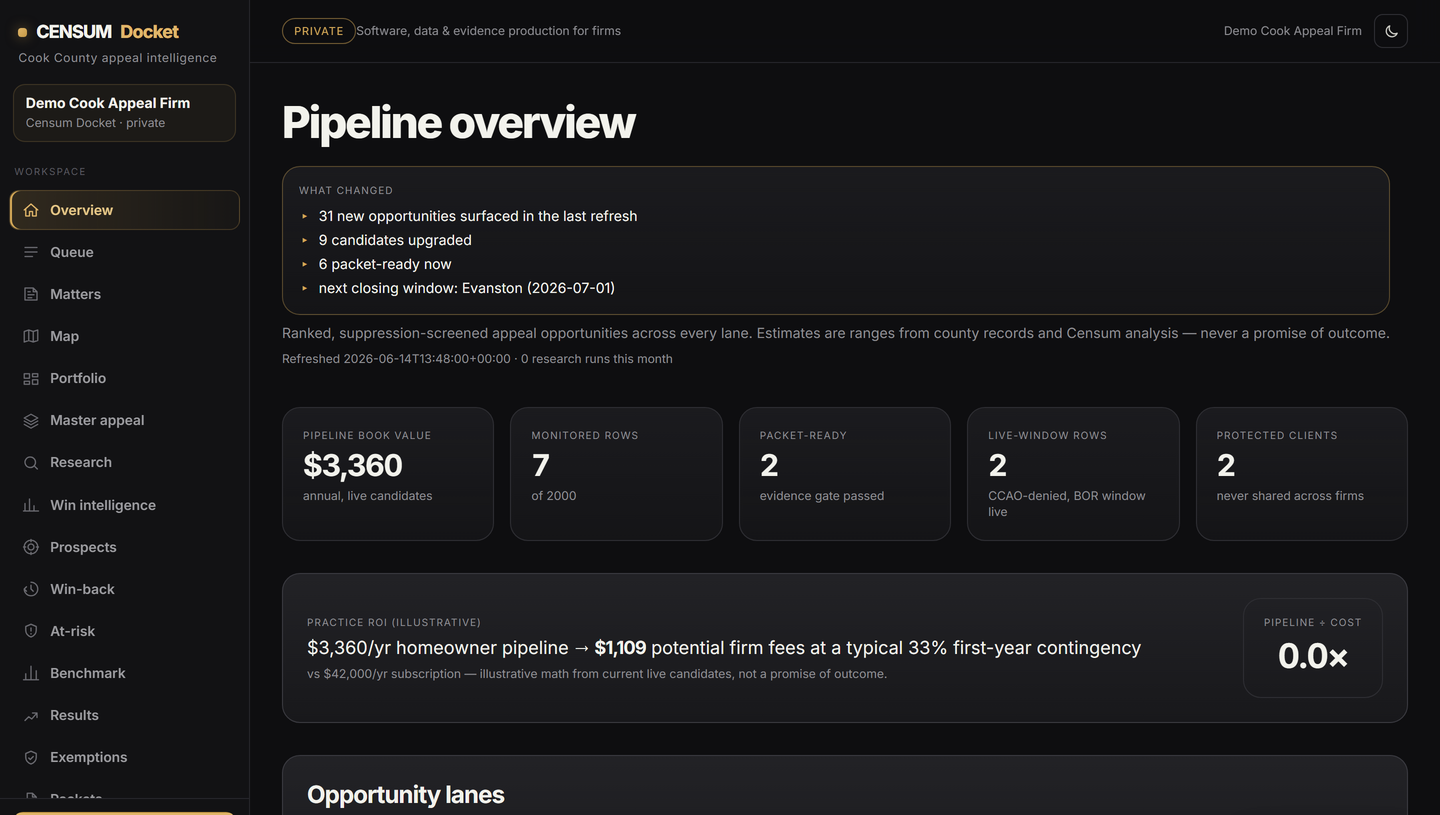Screen dimensions: 1440x815
Task: Click the PRIVATE badge
Action: point(319,31)
